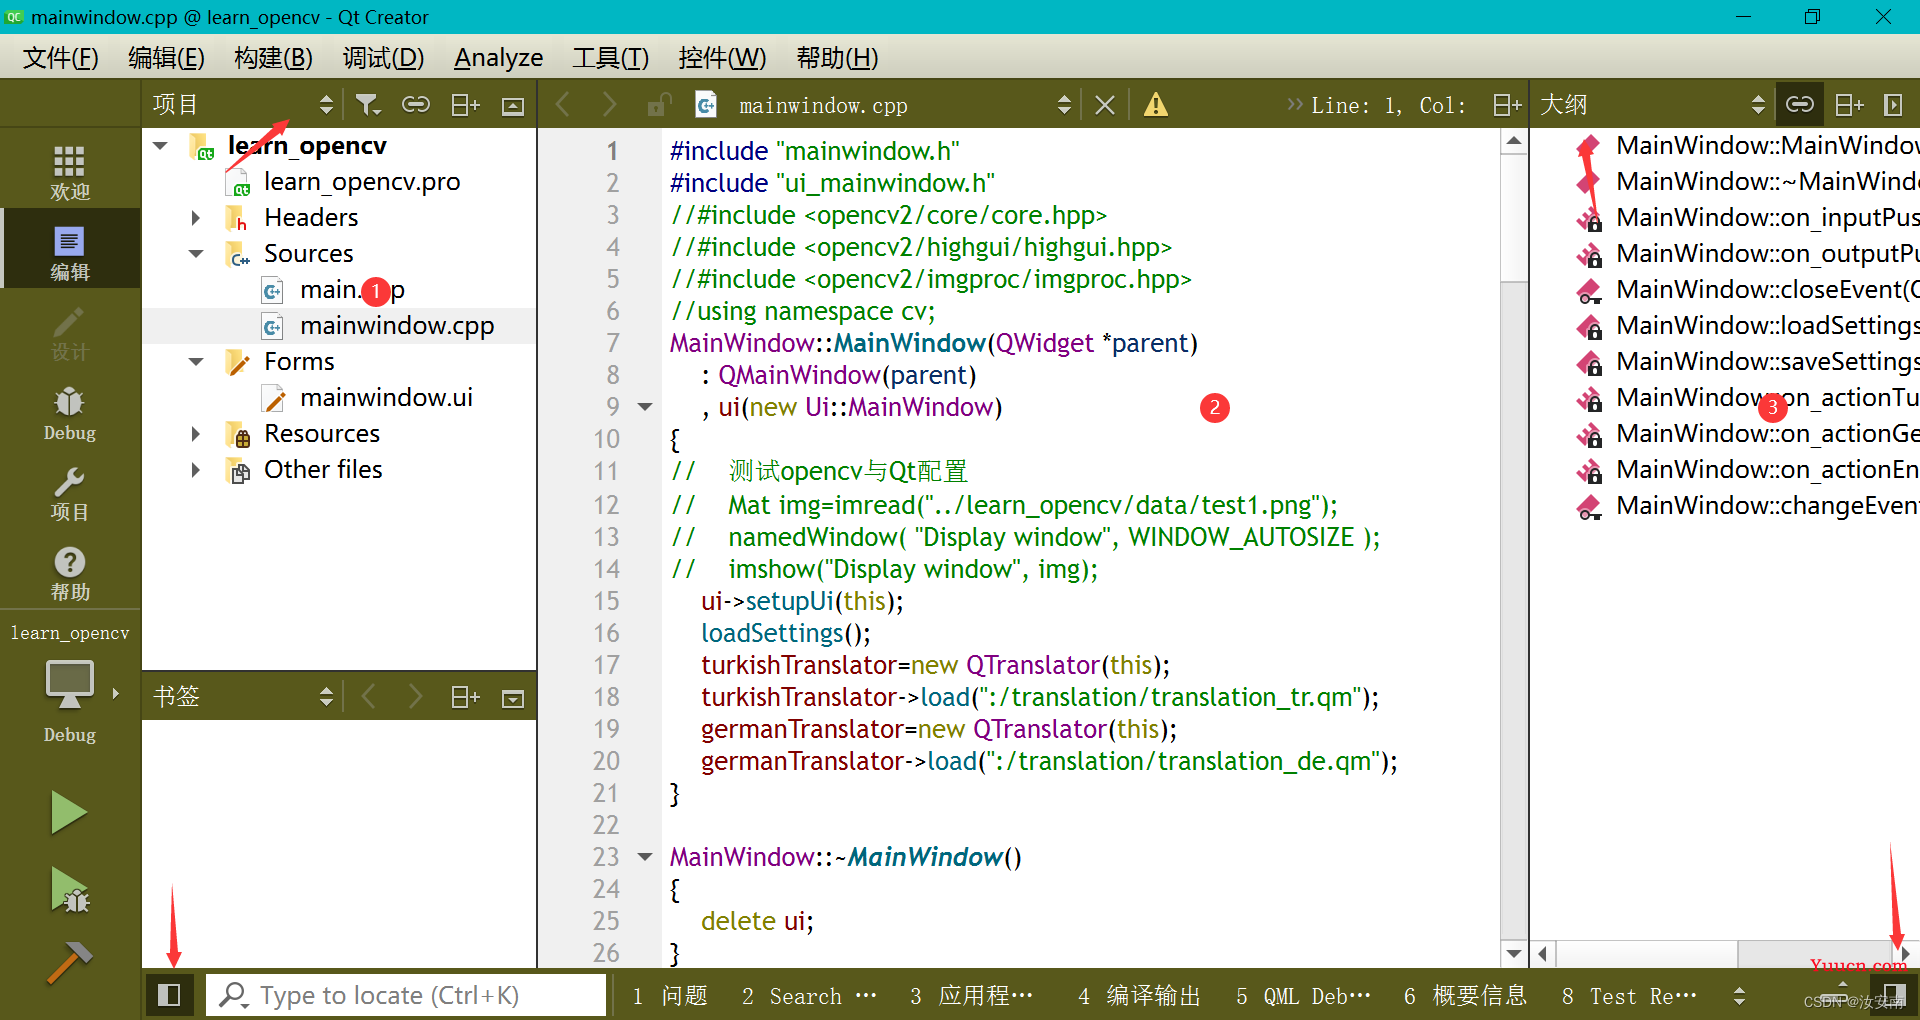Open the 构建(B) menu
Viewport: 1920px width, 1020px height.
273,58
